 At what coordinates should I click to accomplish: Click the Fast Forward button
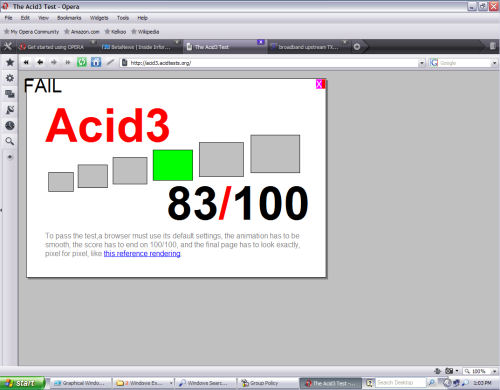coord(67,62)
